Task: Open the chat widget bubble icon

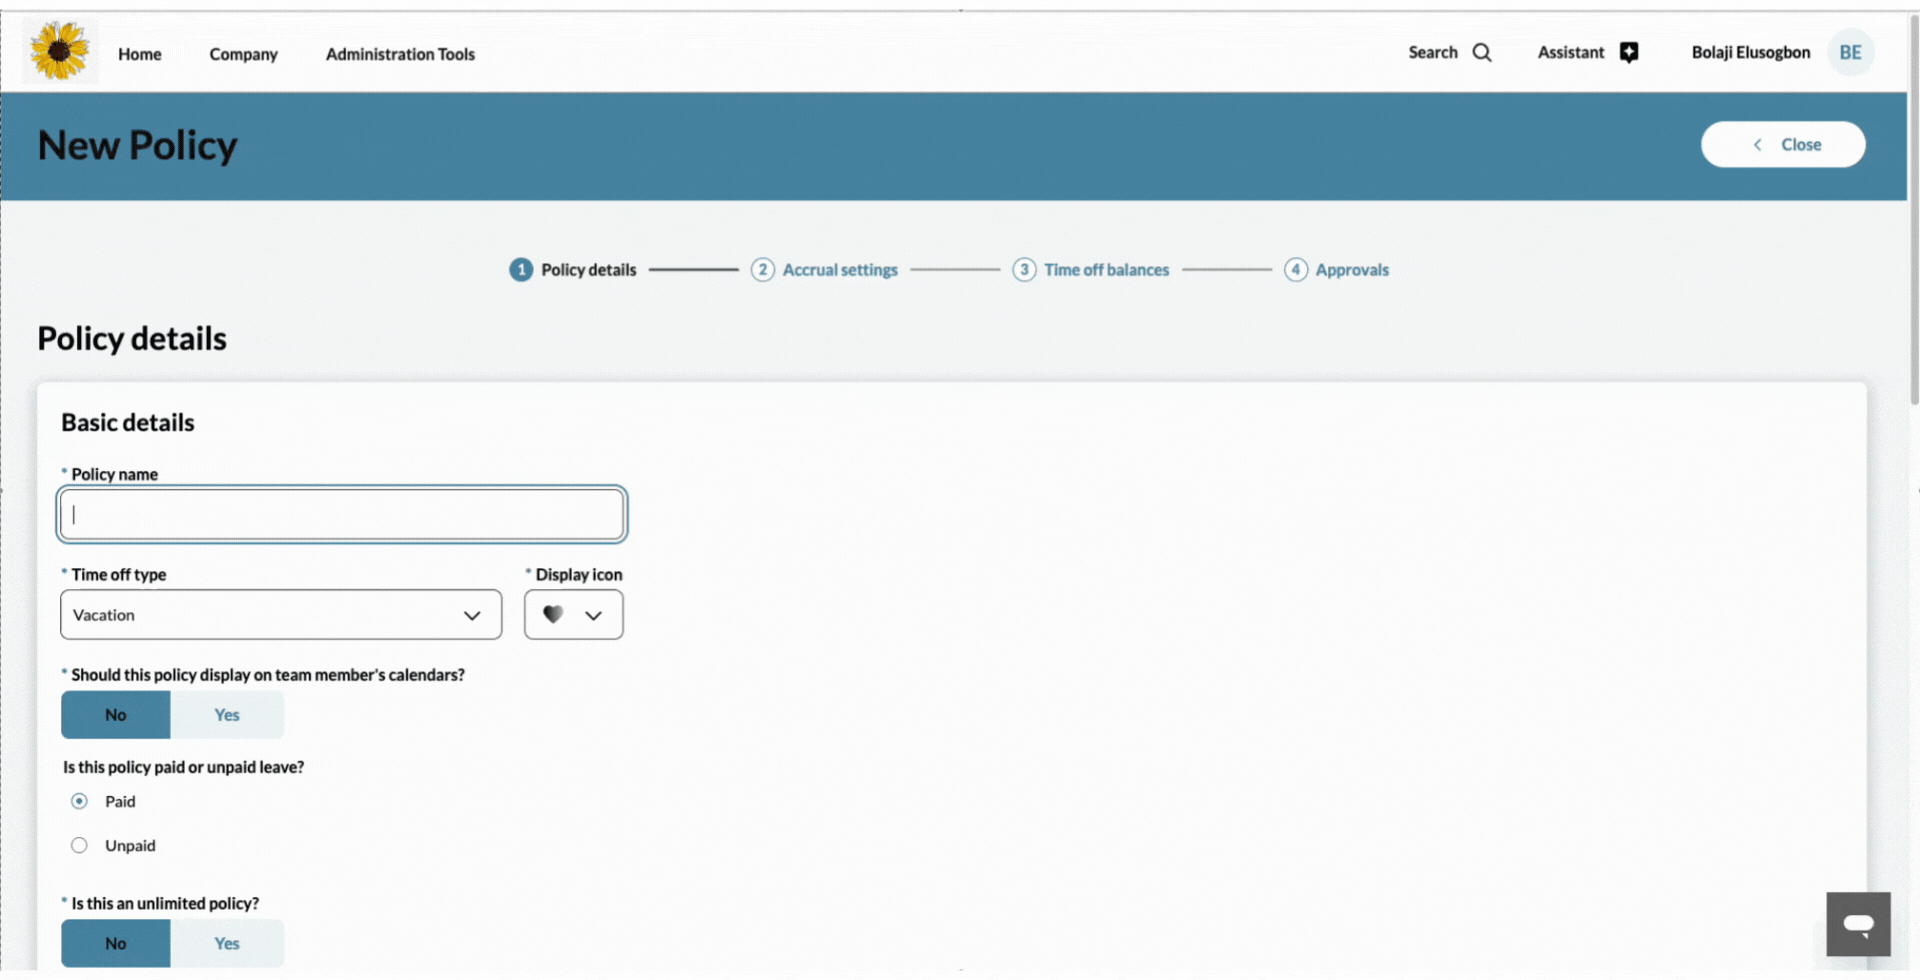Action: click(1858, 924)
